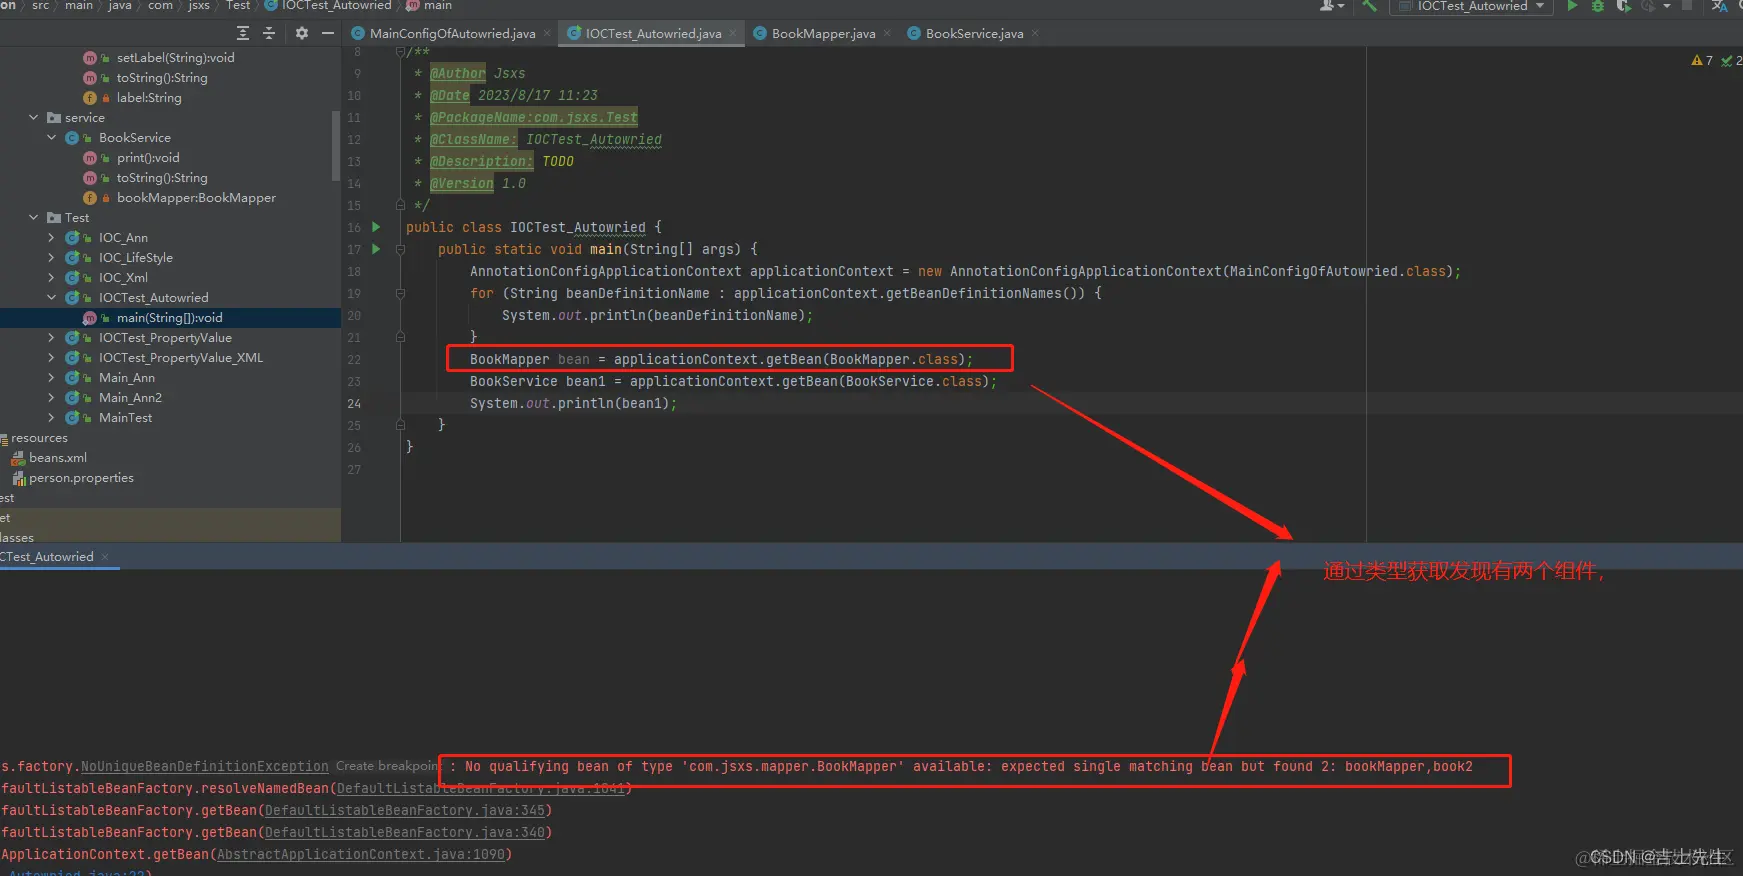Expand the Main_Ann class node

pos(51,377)
